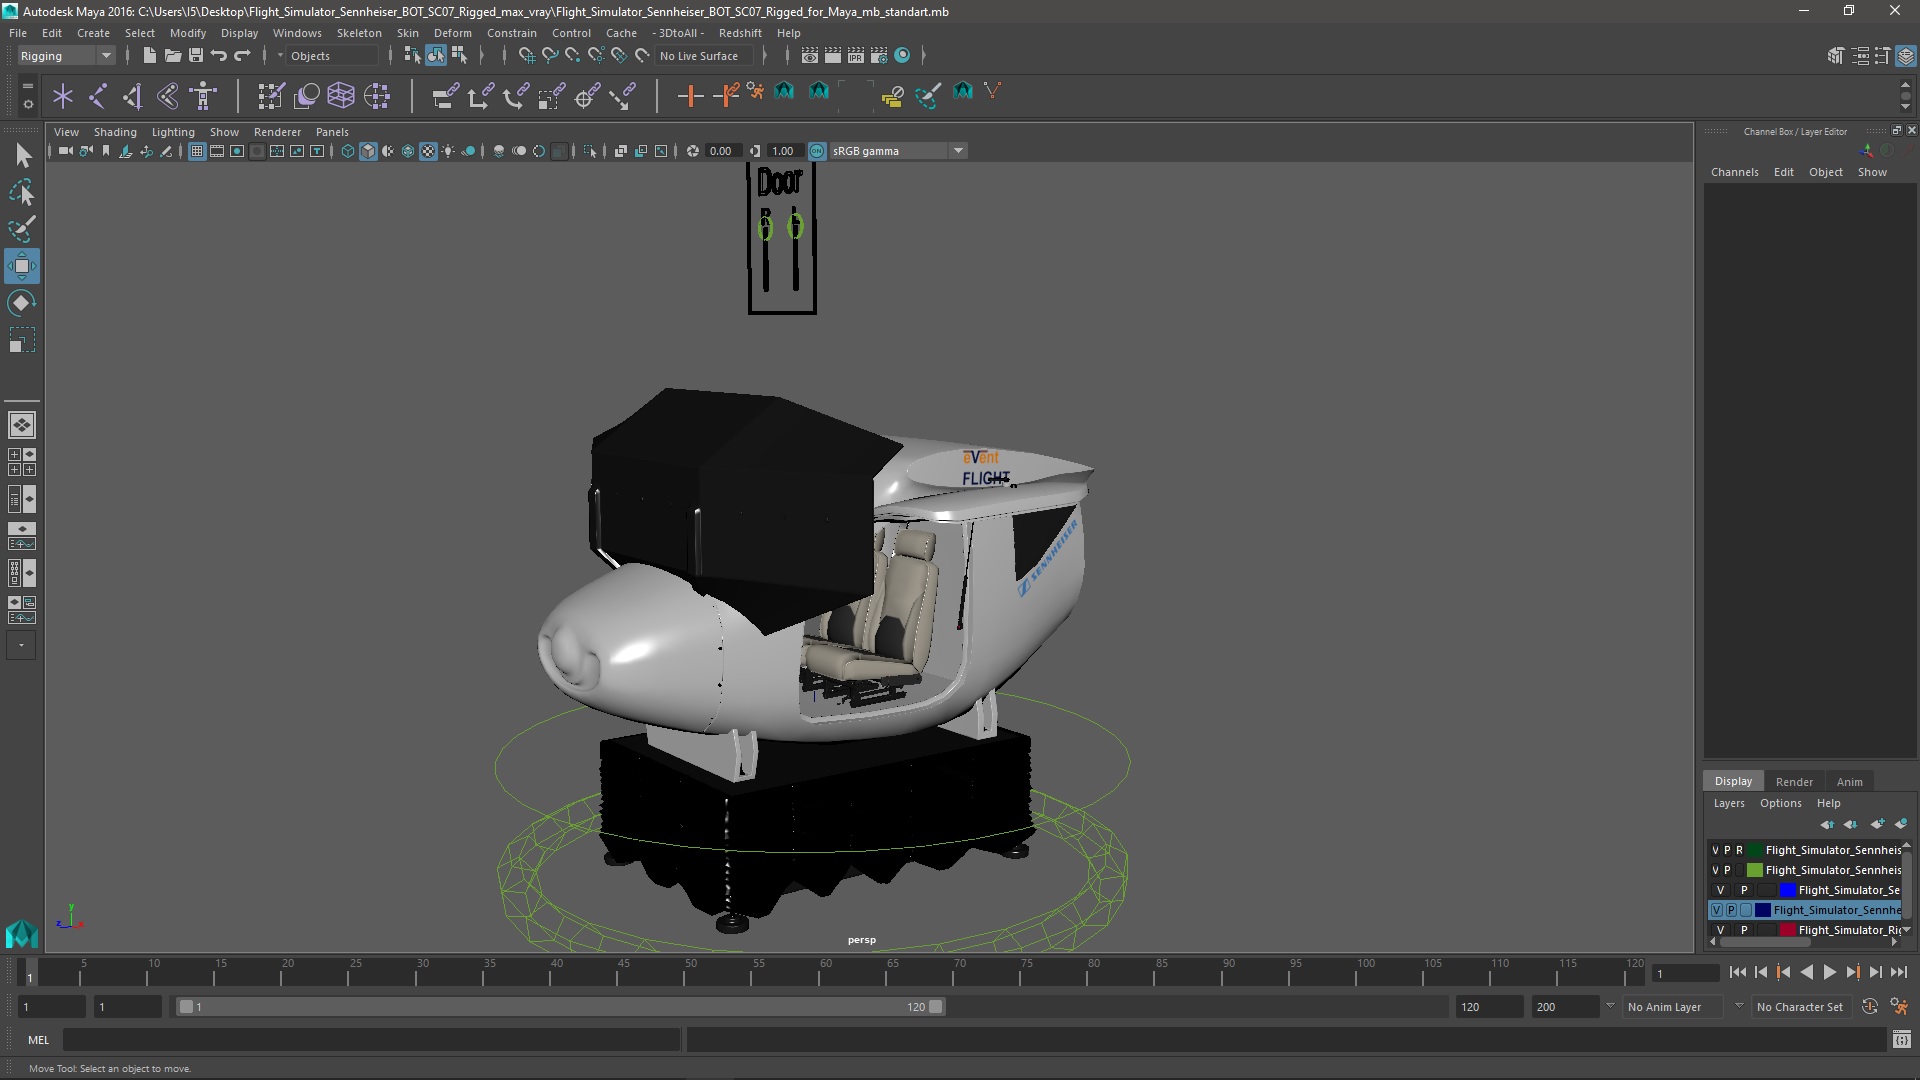Click the Render tab in panel

tap(1795, 781)
